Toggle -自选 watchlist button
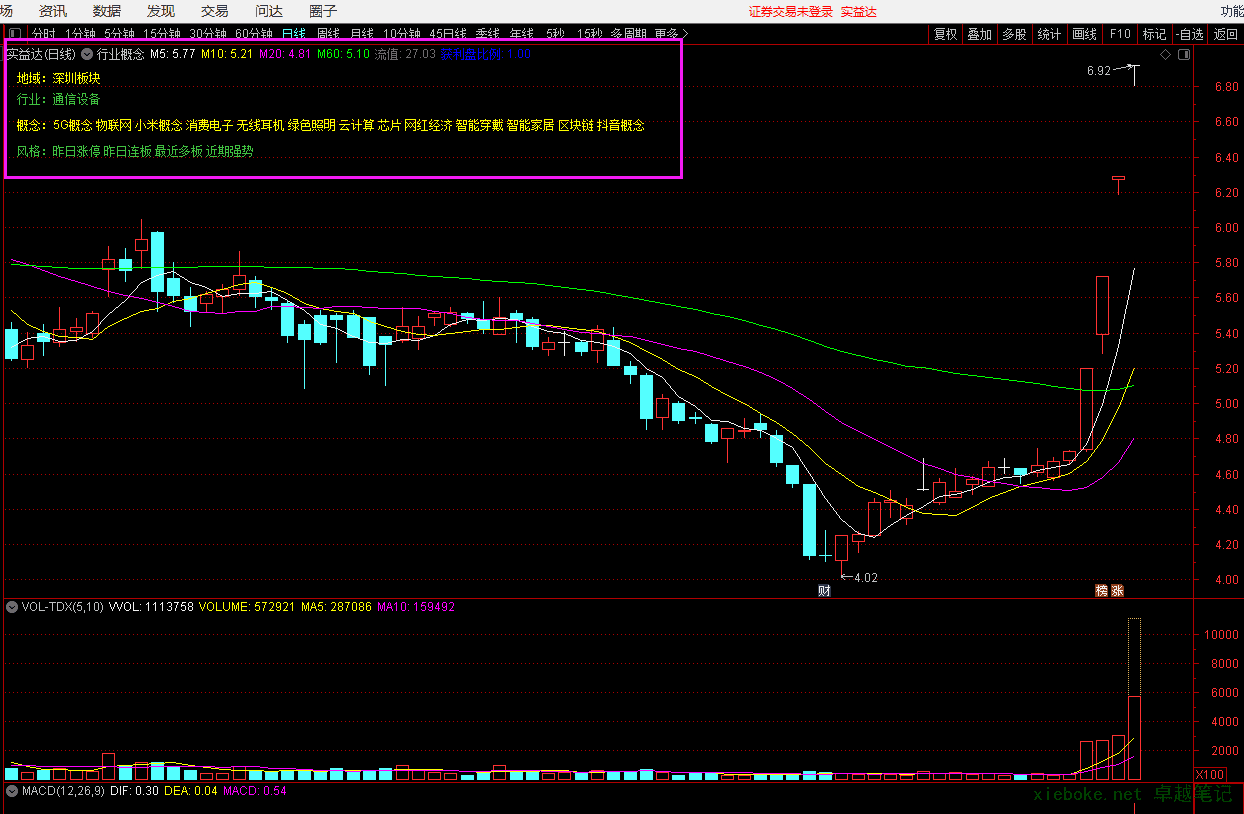Image resolution: width=1244 pixels, height=814 pixels. click(1189, 34)
